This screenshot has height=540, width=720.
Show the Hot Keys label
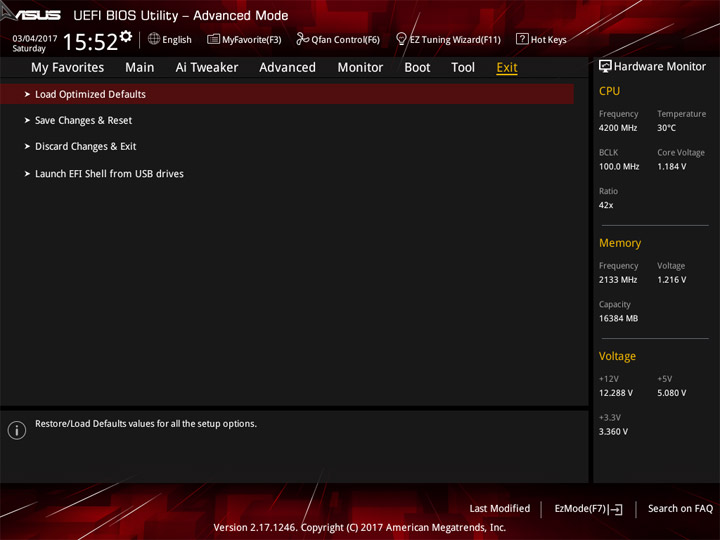[548, 39]
